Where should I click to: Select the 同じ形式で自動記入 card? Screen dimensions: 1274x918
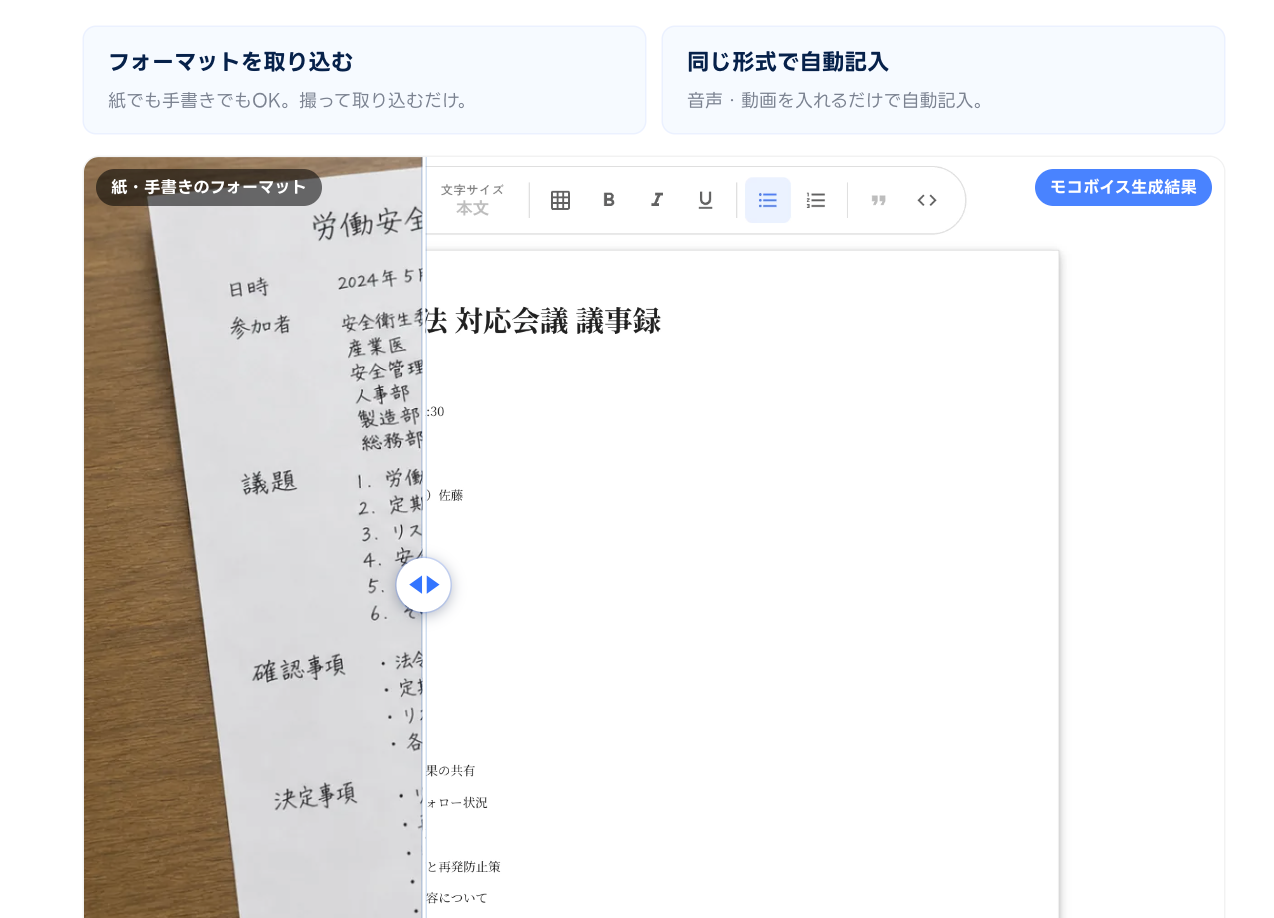pyautogui.click(x=943, y=80)
